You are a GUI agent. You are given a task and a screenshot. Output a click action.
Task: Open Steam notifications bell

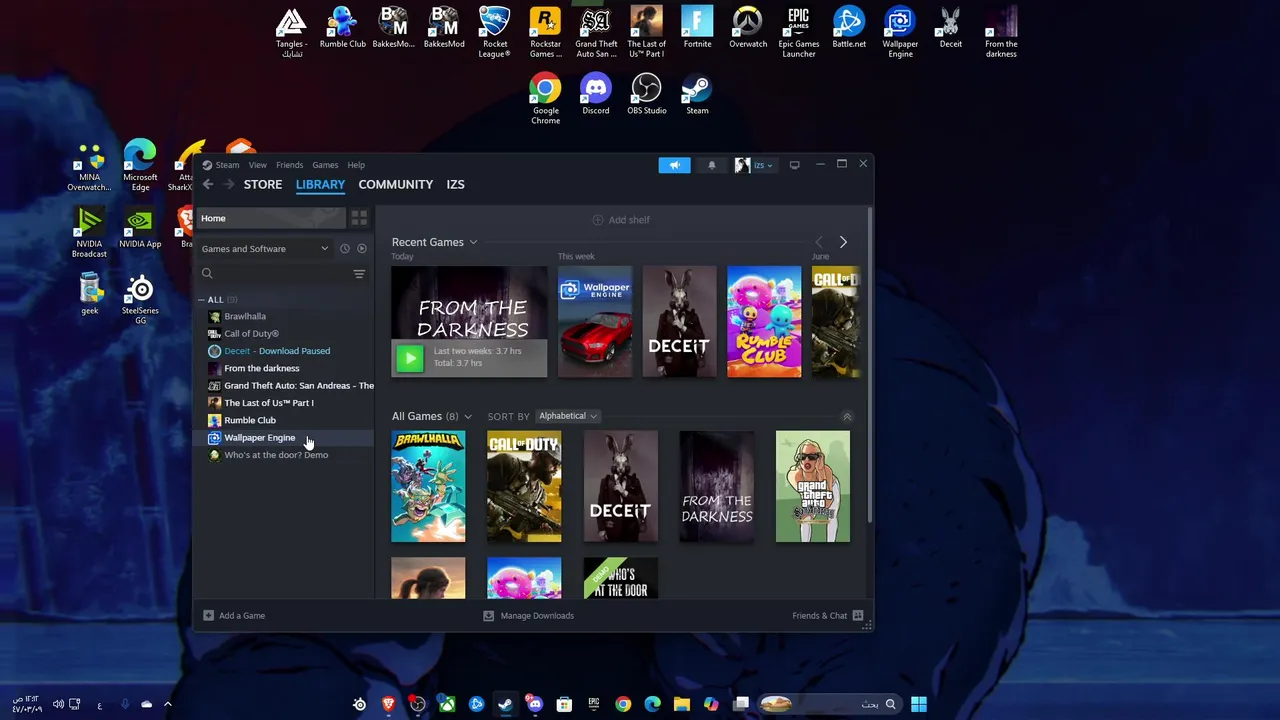coord(712,165)
